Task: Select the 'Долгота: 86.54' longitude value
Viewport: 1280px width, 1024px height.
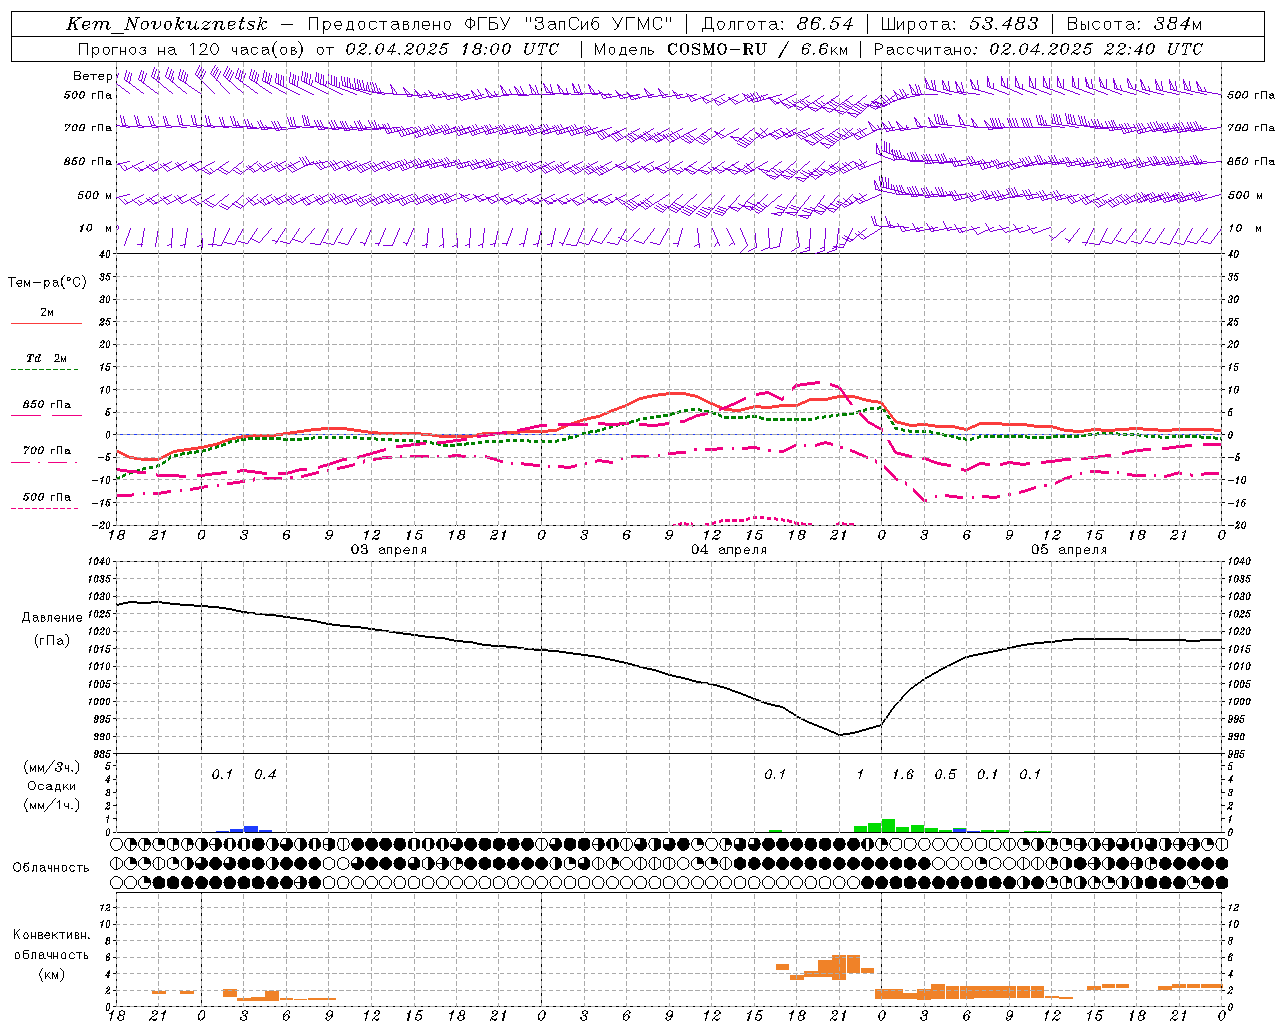Action: [777, 24]
